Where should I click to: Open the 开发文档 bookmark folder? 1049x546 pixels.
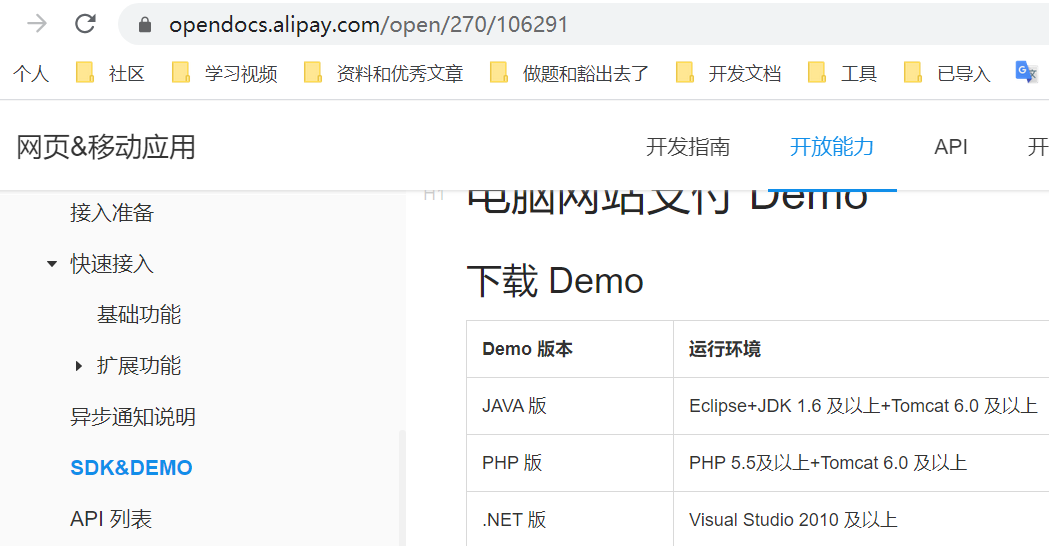coord(729,73)
